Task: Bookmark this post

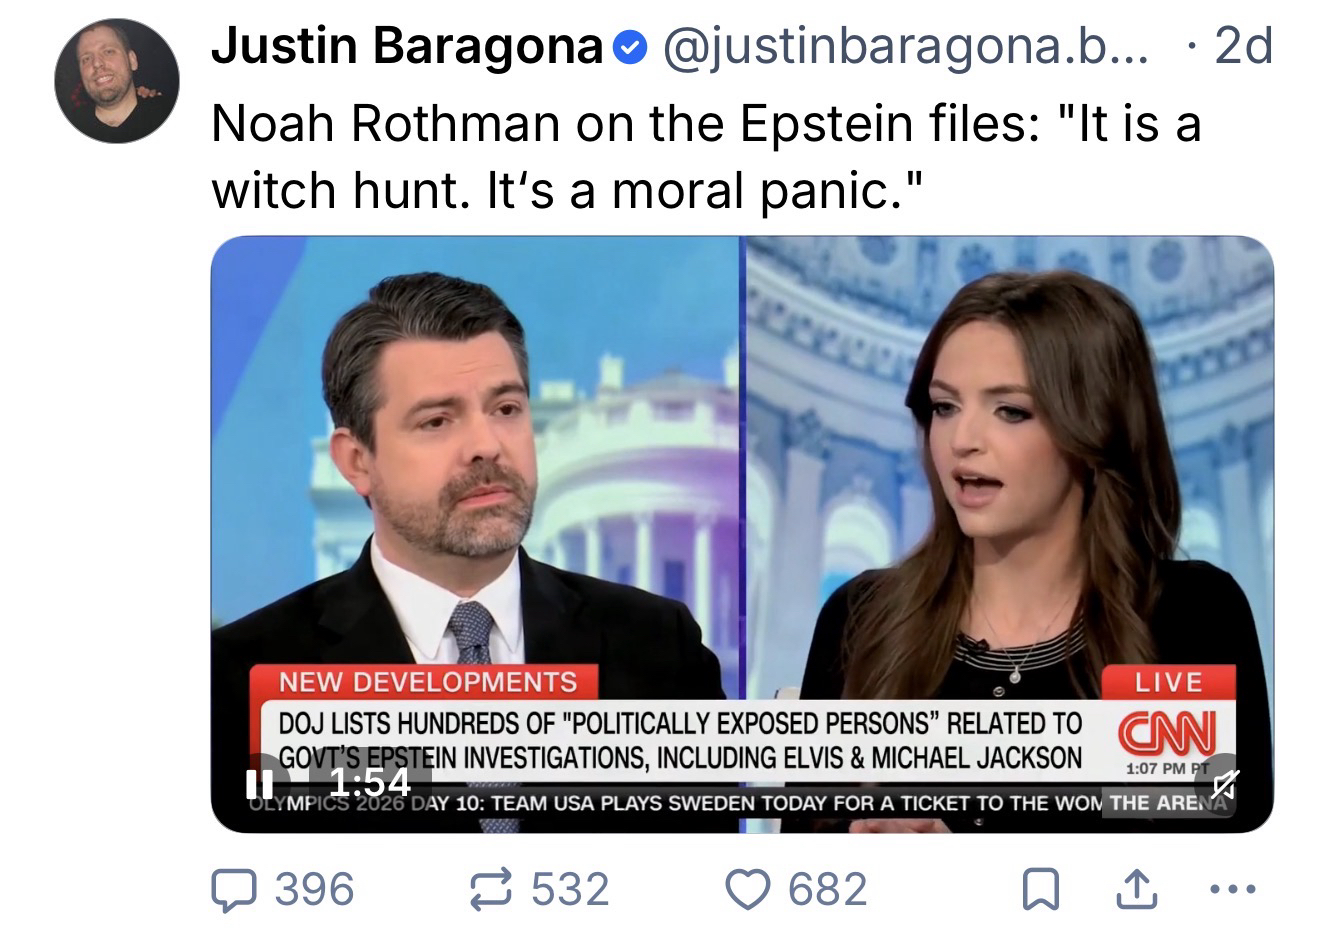Action: [1041, 890]
